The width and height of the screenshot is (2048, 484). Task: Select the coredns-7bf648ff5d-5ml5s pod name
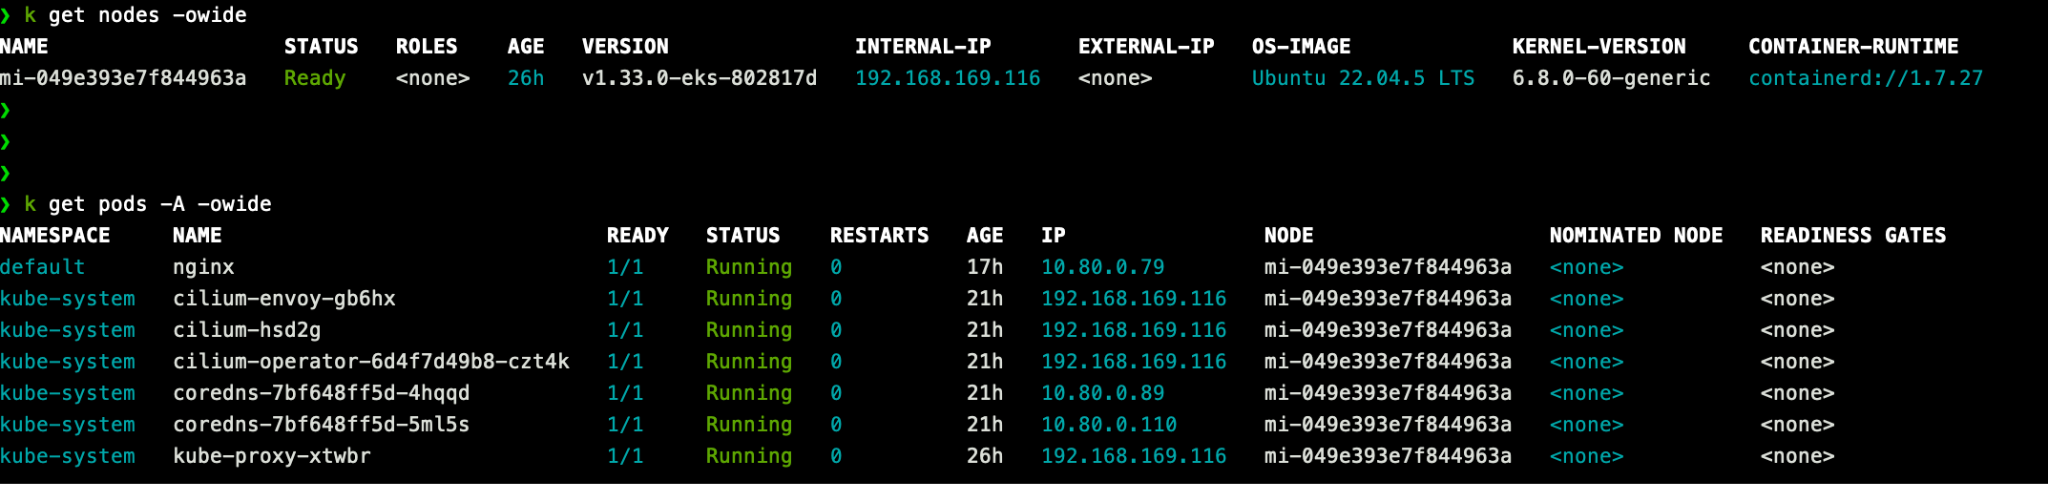click(321, 424)
